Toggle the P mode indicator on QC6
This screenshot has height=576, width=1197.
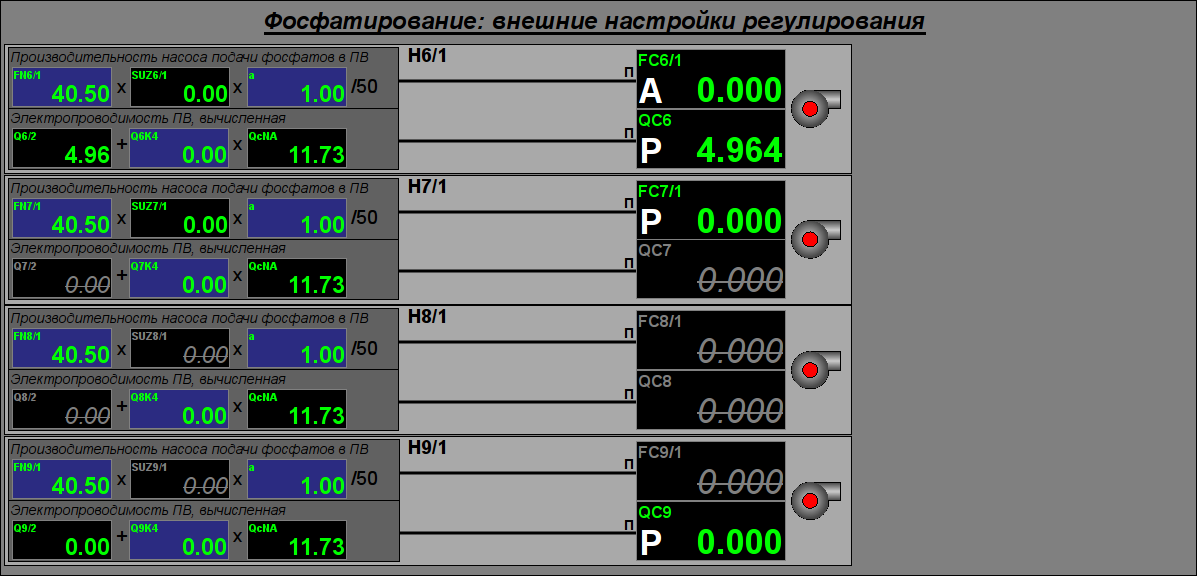tap(651, 151)
